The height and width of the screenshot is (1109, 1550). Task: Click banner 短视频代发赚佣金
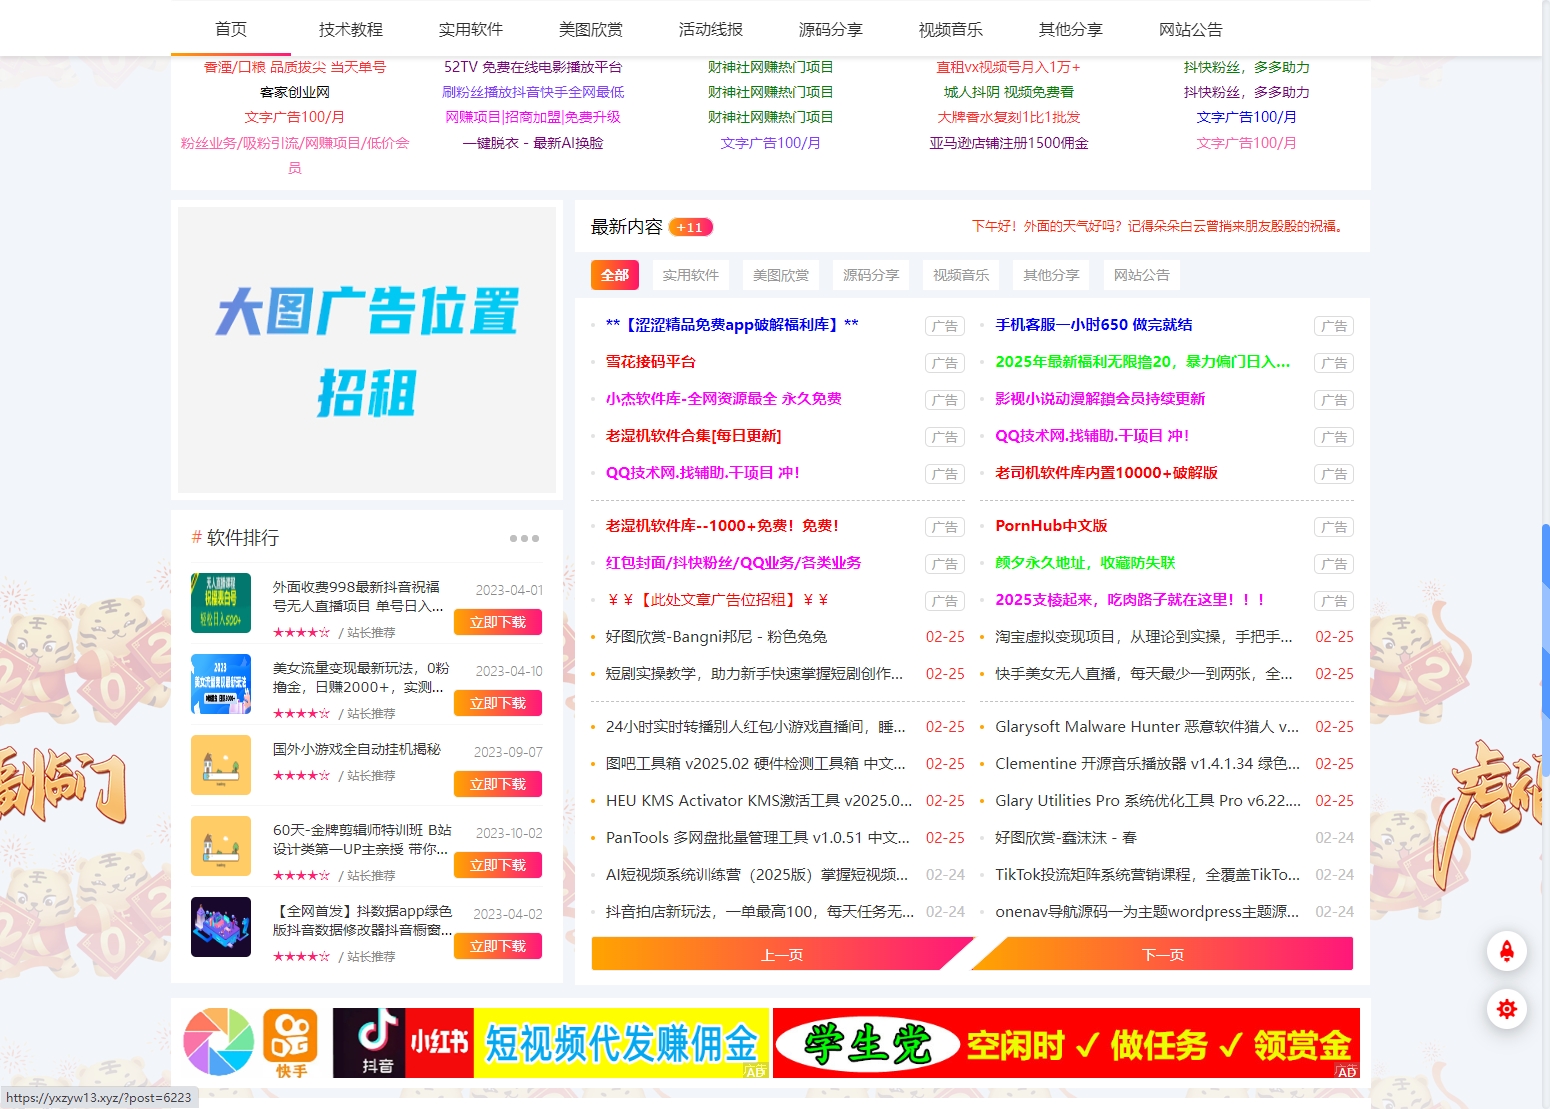[621, 1043]
